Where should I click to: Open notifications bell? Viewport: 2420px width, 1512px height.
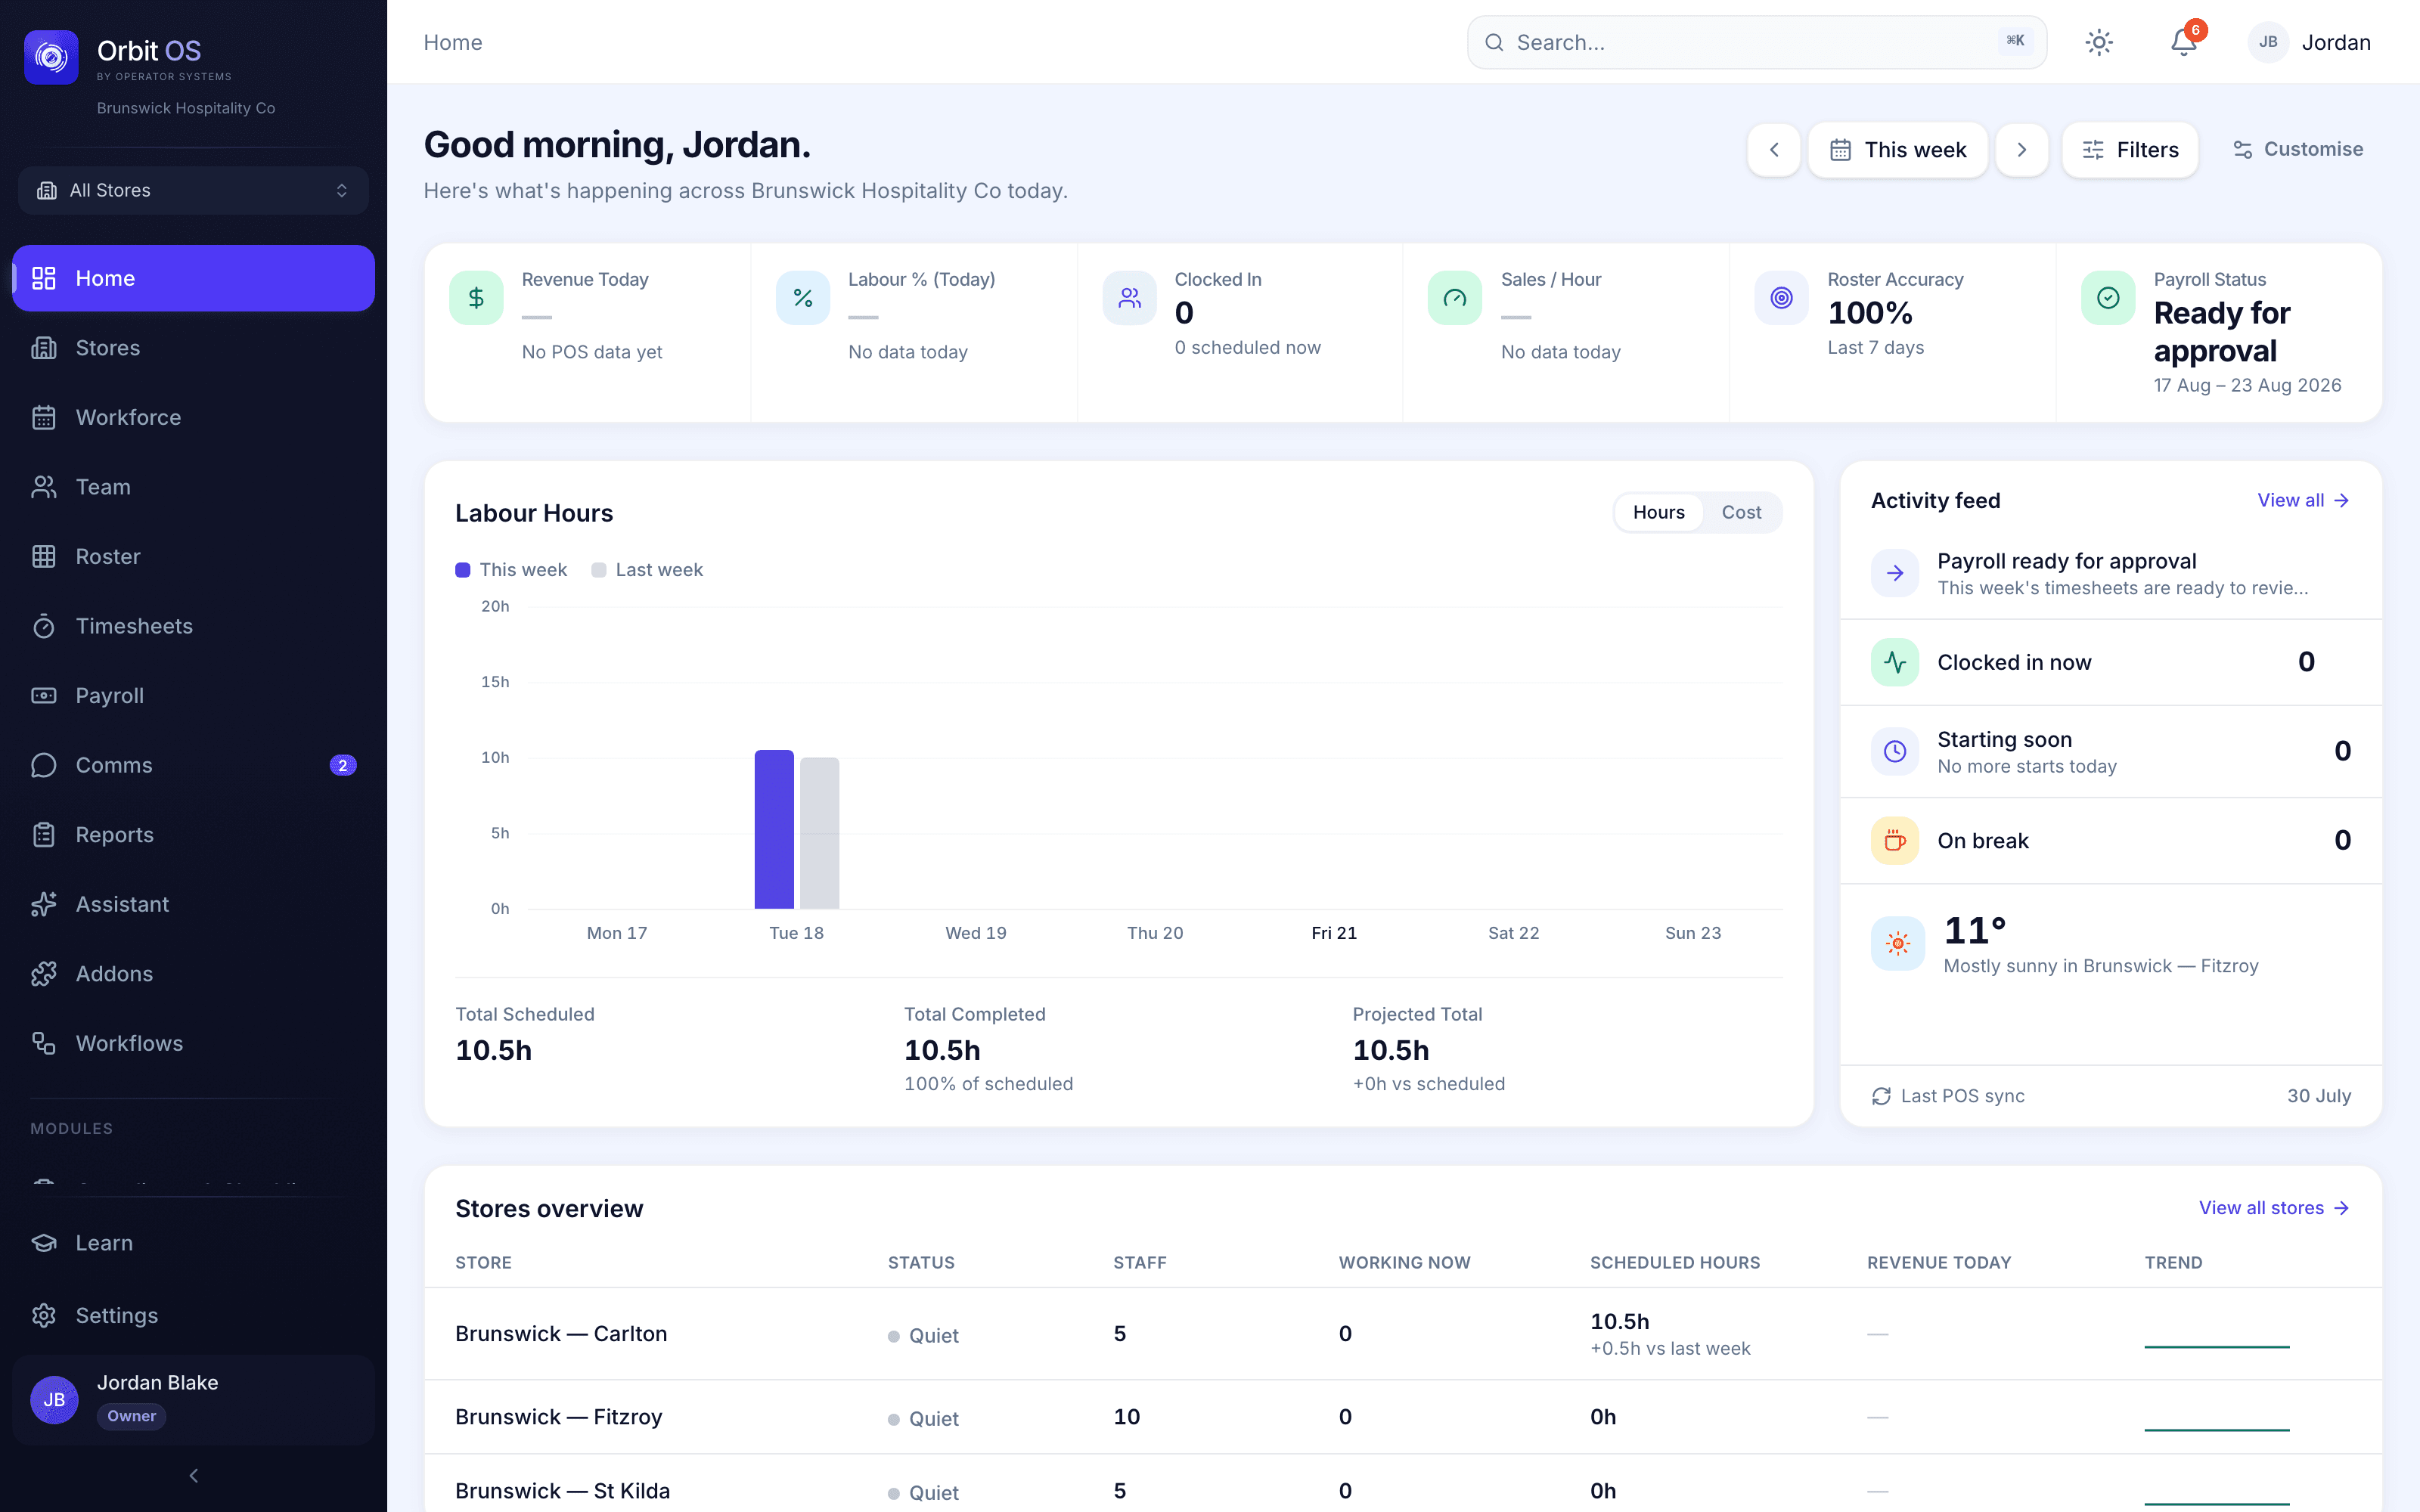tap(2183, 42)
